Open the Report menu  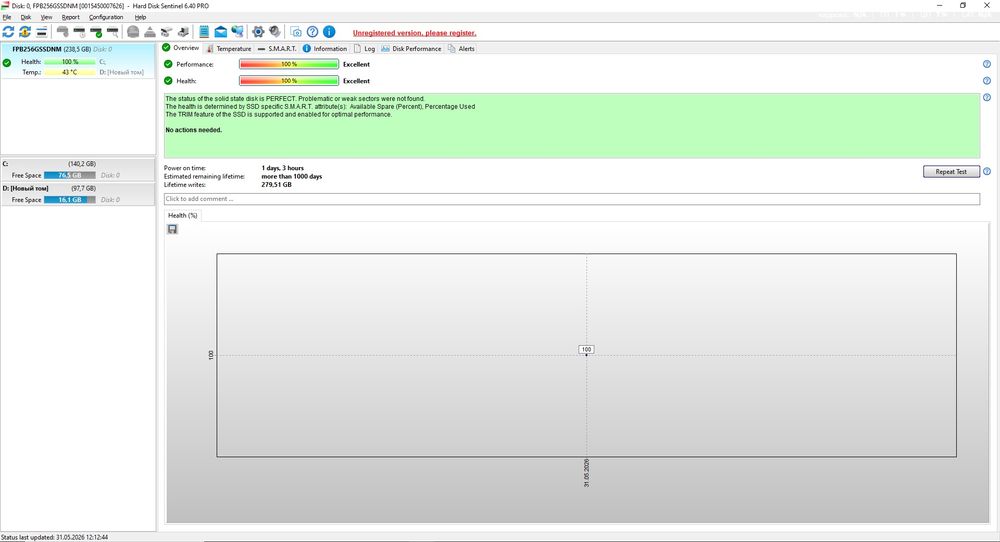coord(71,17)
